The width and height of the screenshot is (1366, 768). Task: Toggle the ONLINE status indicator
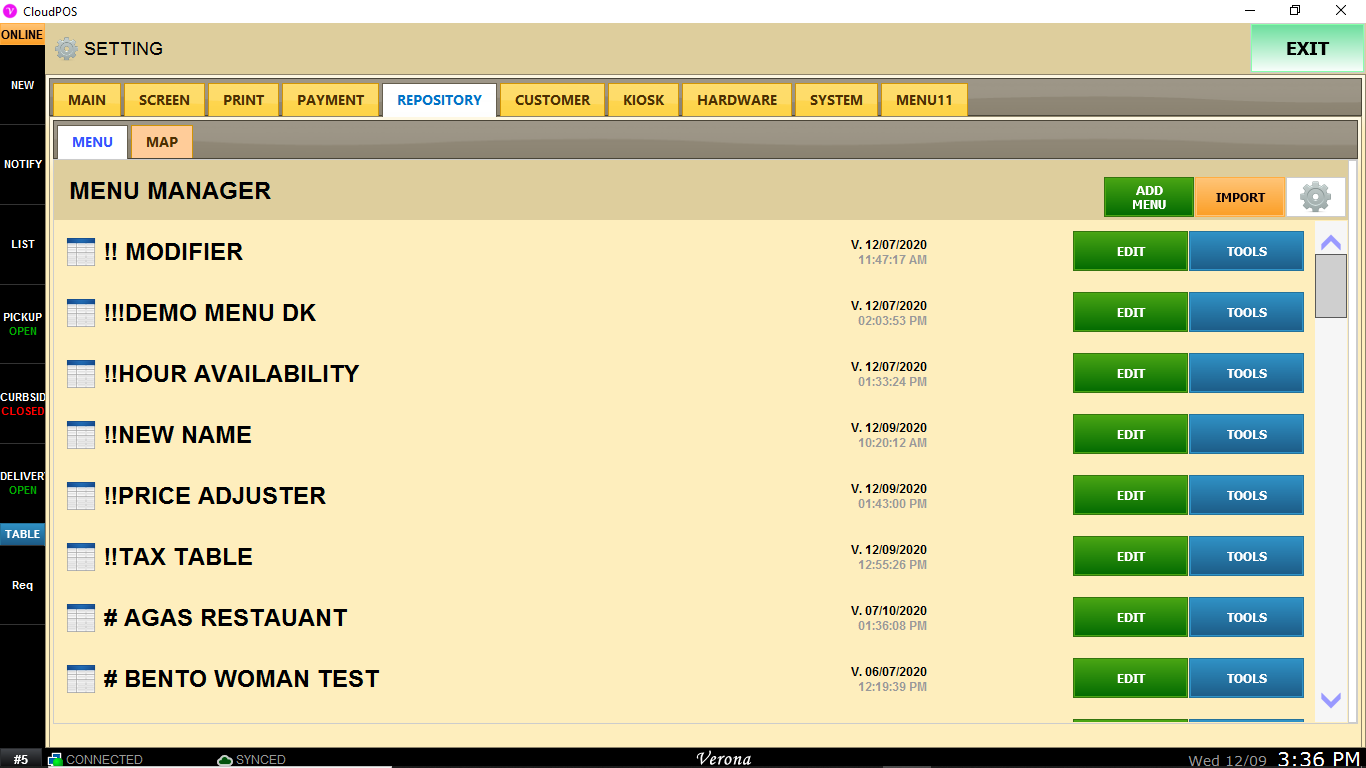pos(22,35)
